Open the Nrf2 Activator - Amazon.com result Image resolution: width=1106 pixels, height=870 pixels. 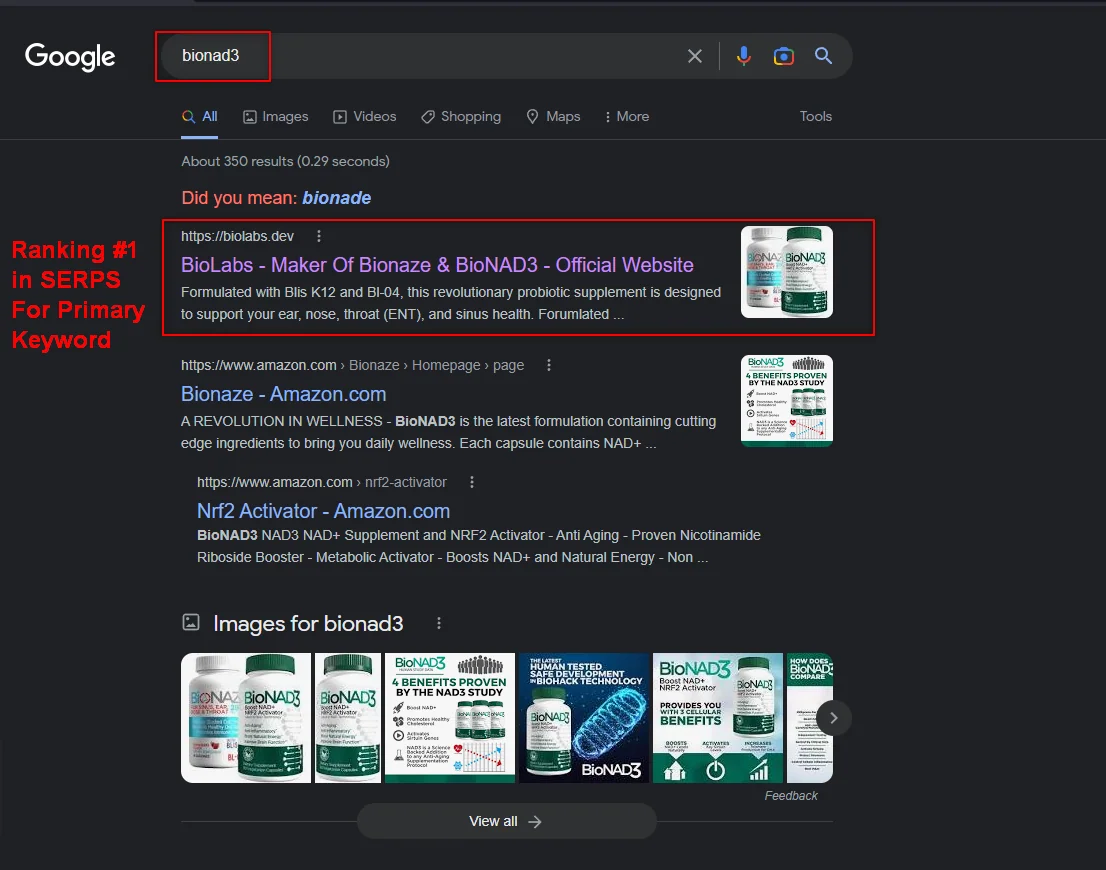point(323,512)
